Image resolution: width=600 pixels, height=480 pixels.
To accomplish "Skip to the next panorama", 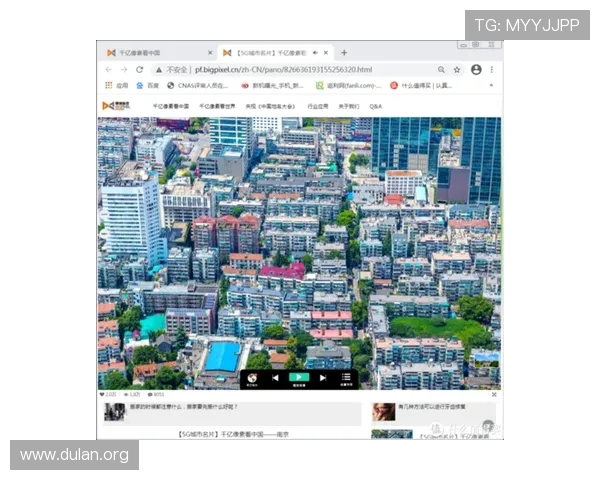I will (x=323, y=378).
